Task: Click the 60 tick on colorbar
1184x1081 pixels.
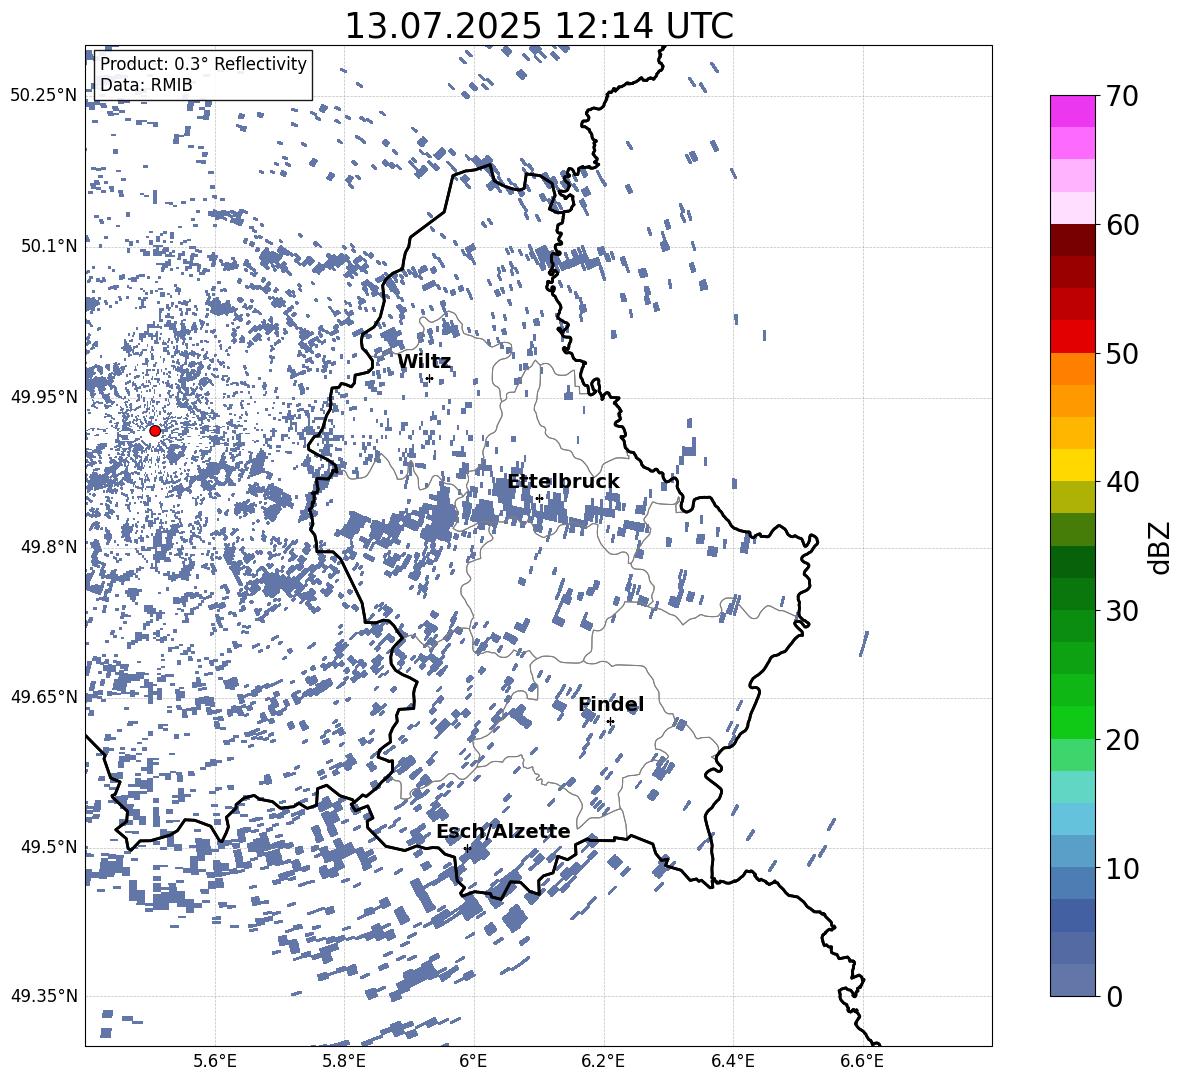Action: (1122, 225)
